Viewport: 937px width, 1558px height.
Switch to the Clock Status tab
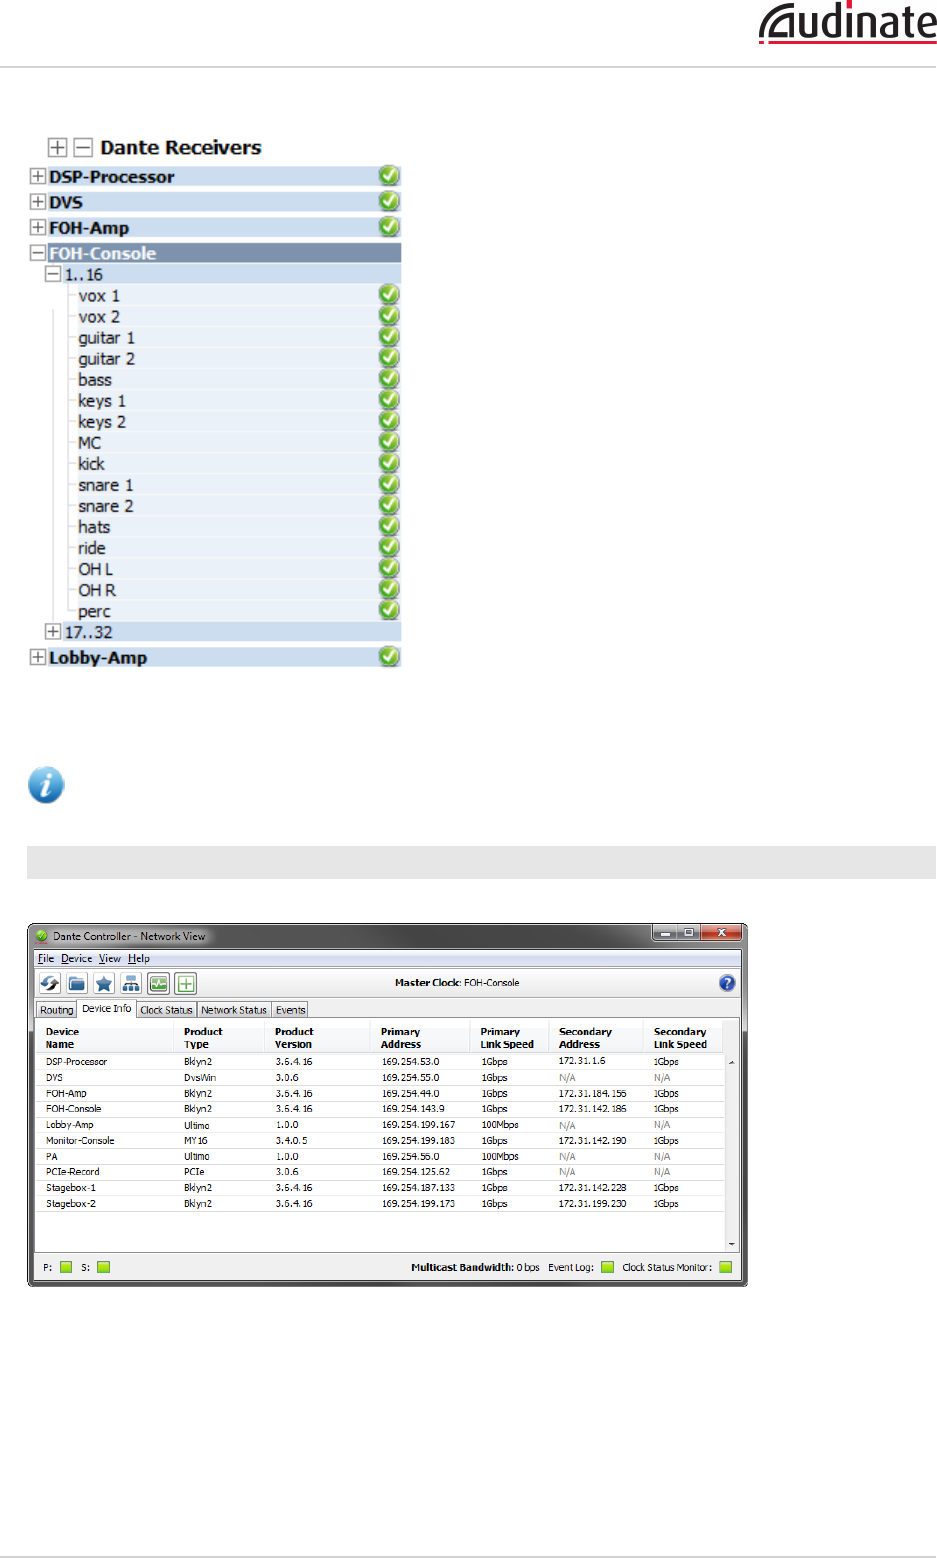(166, 1010)
